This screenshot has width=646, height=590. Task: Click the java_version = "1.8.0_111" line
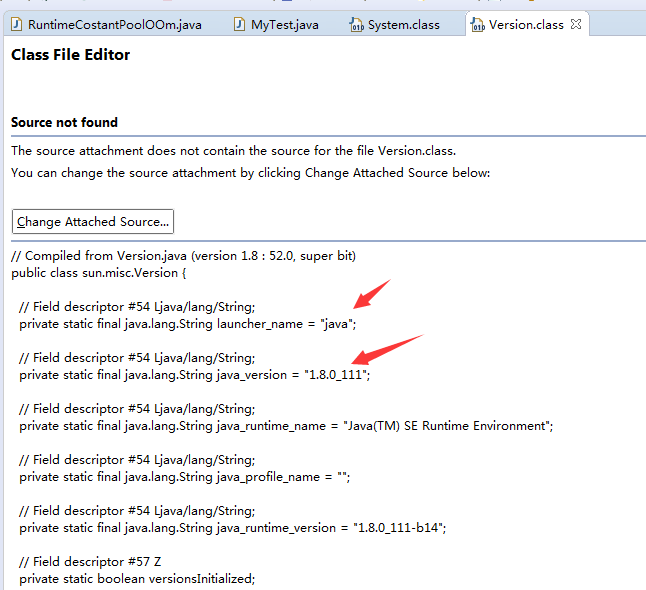coord(194,375)
